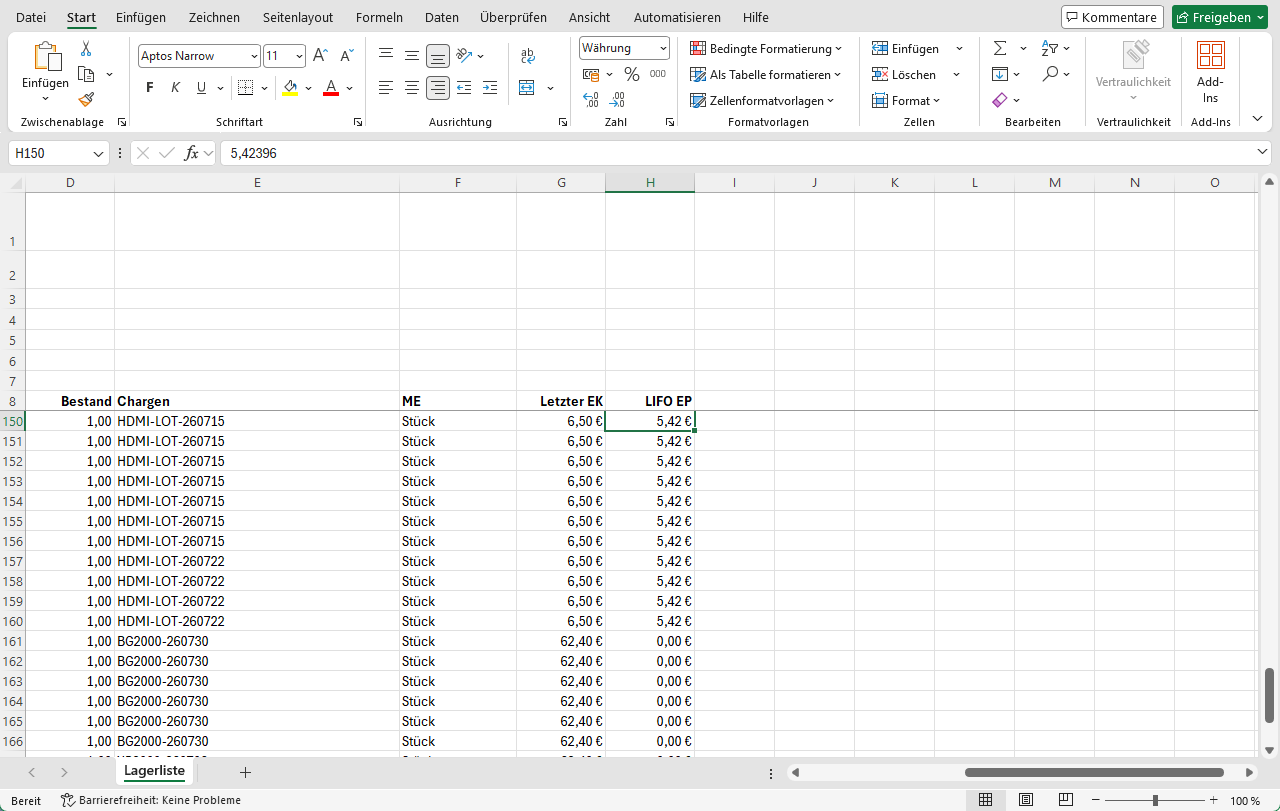Screen dimensions: 1280x811
Task: Open Bedingte Formatierung dropdown
Action: [x=766, y=49]
